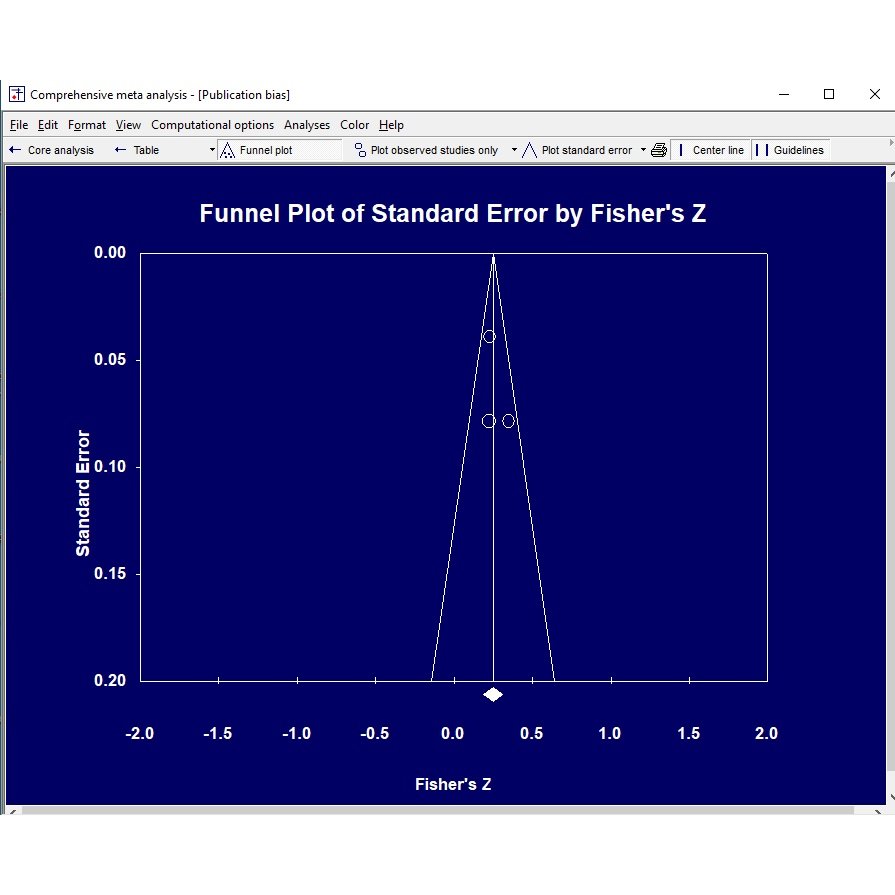Toggle the Guidelines option
The image size is (895, 895).
pos(790,150)
